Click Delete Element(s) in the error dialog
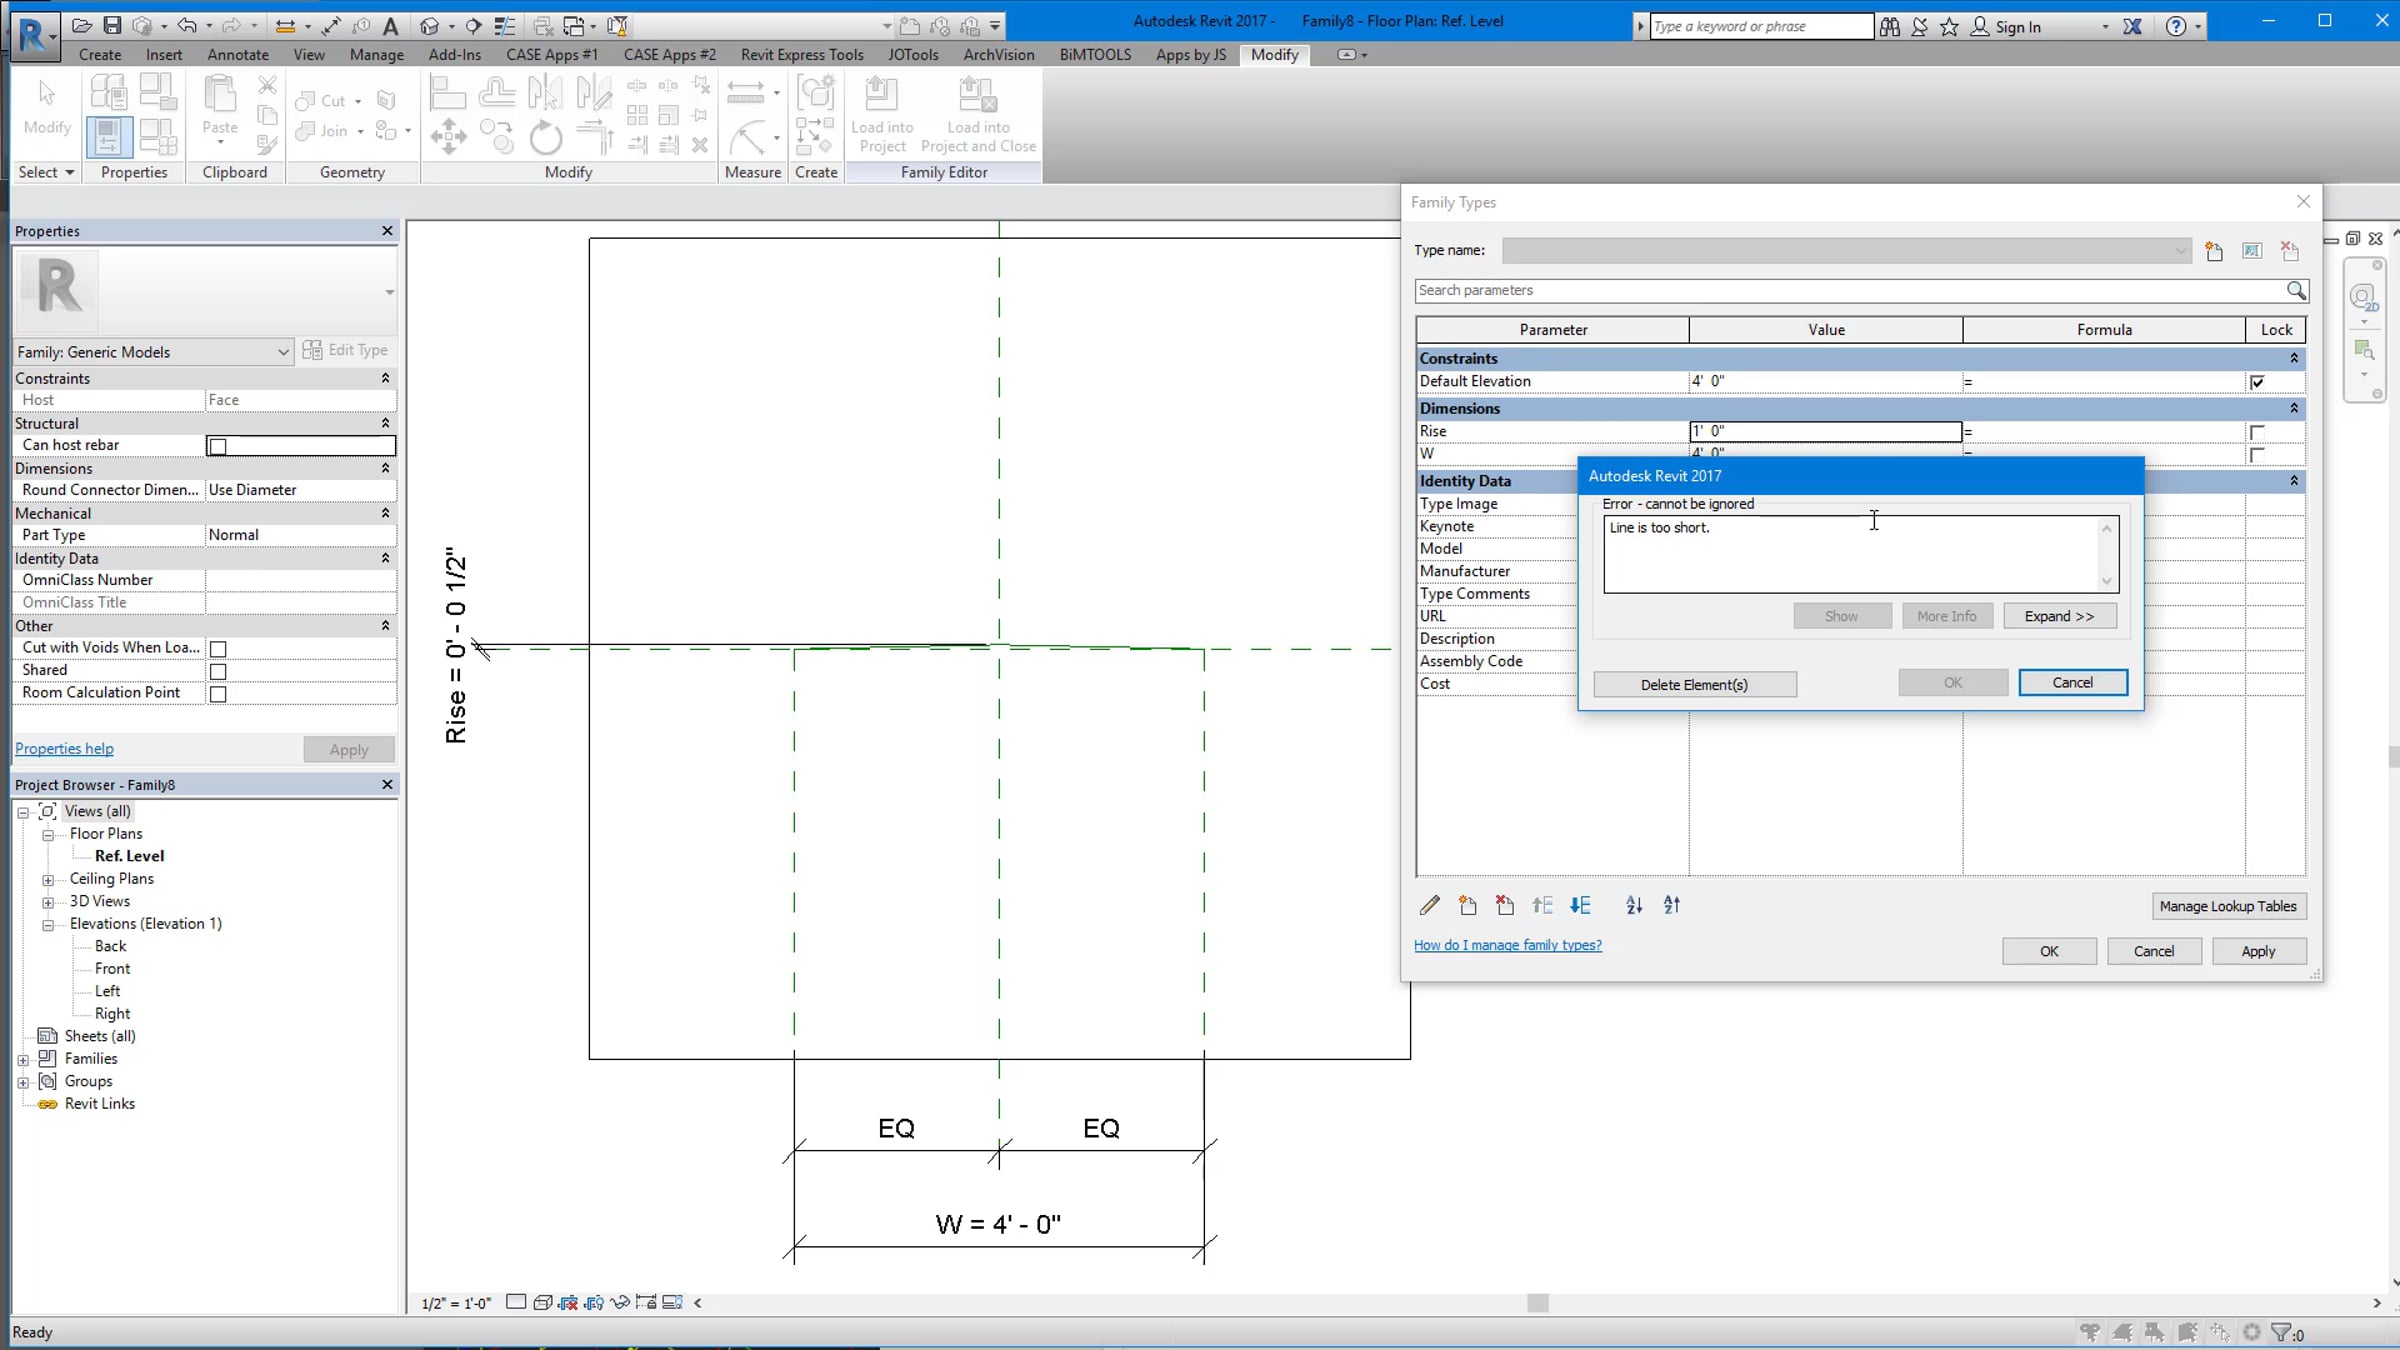This screenshot has height=1350, width=2400. 1695,684
